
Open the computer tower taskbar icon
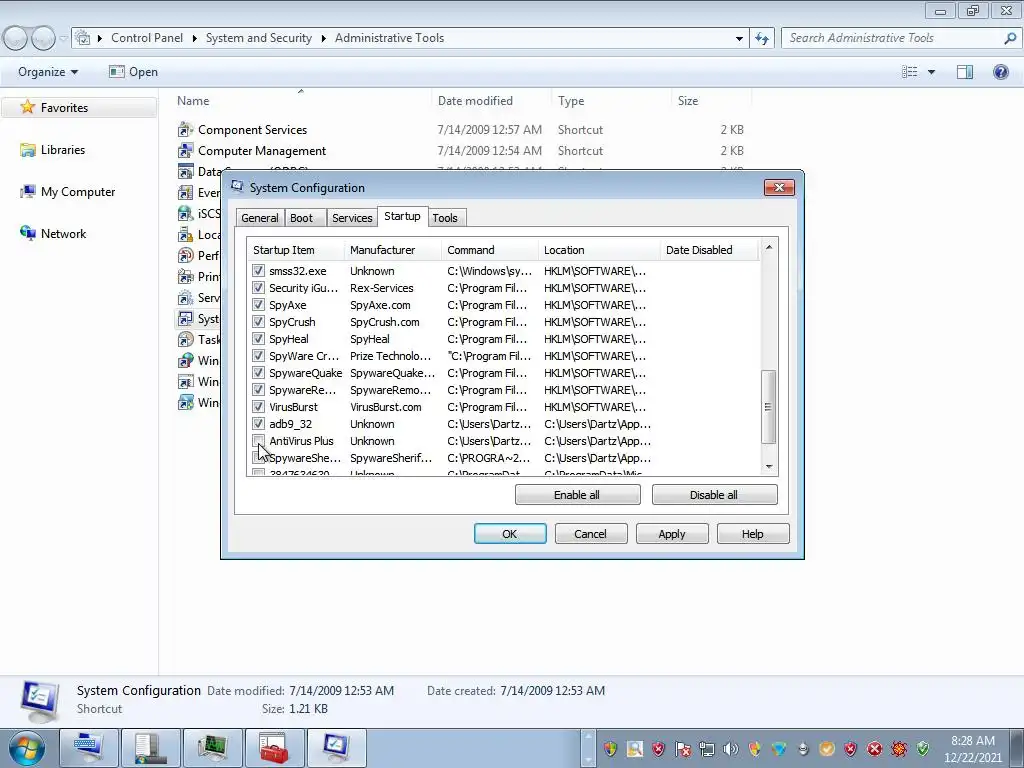(150, 747)
